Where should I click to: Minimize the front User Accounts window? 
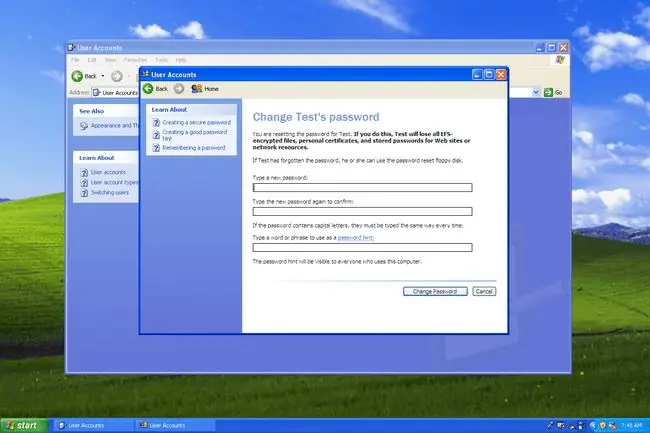[477, 75]
